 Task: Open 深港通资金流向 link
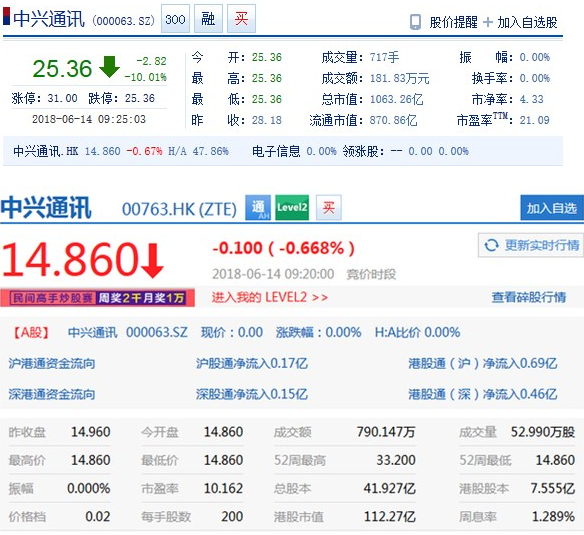click(x=52, y=395)
